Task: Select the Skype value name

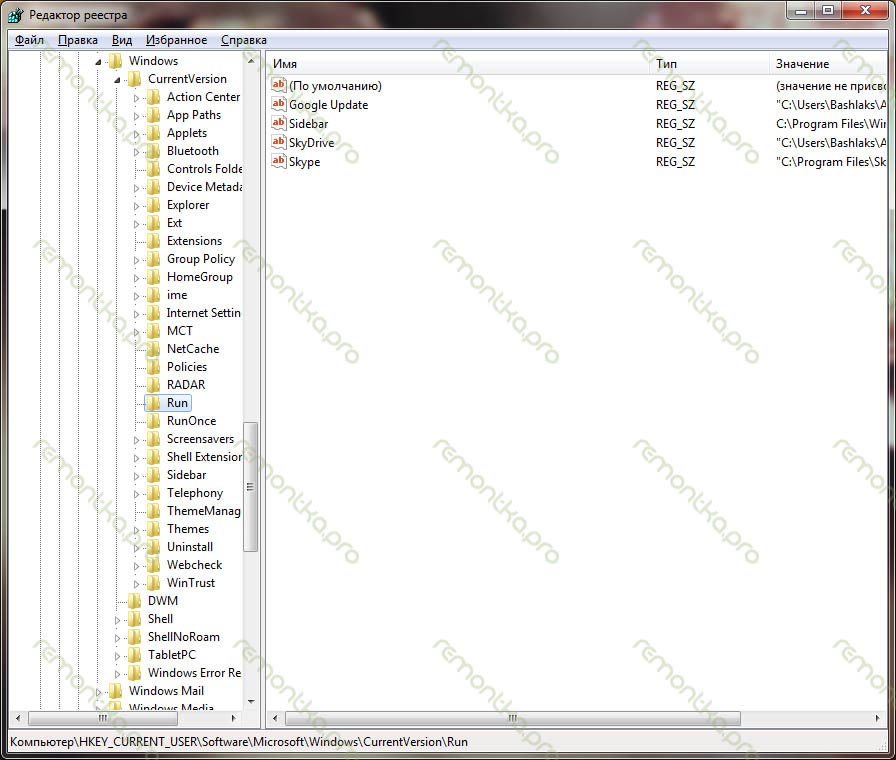Action: point(305,162)
